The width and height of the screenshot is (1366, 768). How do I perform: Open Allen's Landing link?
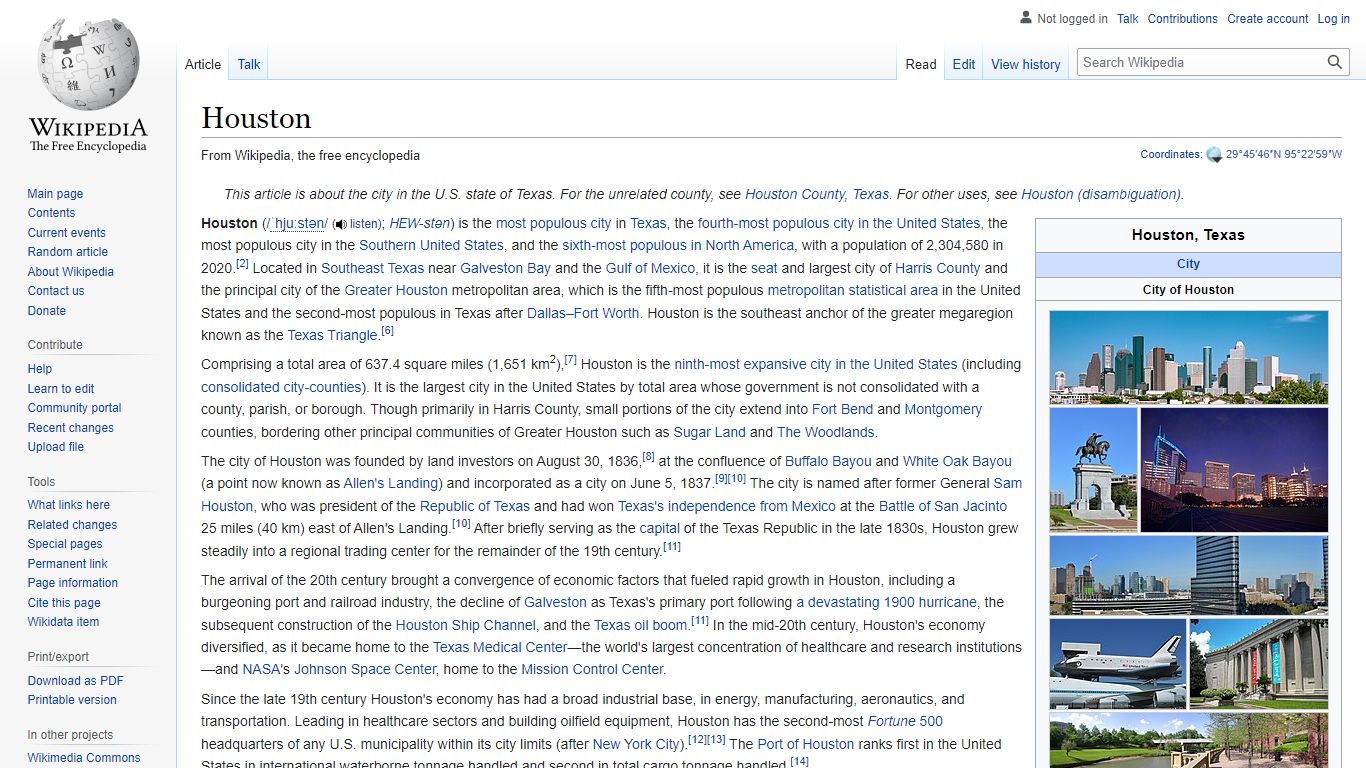391,483
